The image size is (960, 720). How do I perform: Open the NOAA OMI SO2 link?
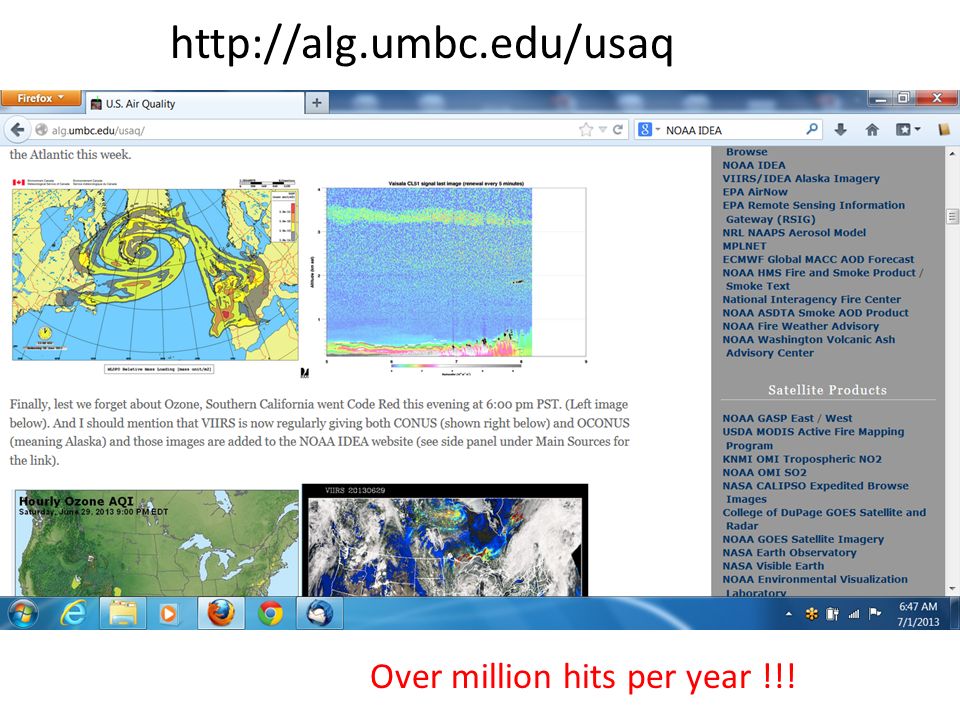[765, 473]
